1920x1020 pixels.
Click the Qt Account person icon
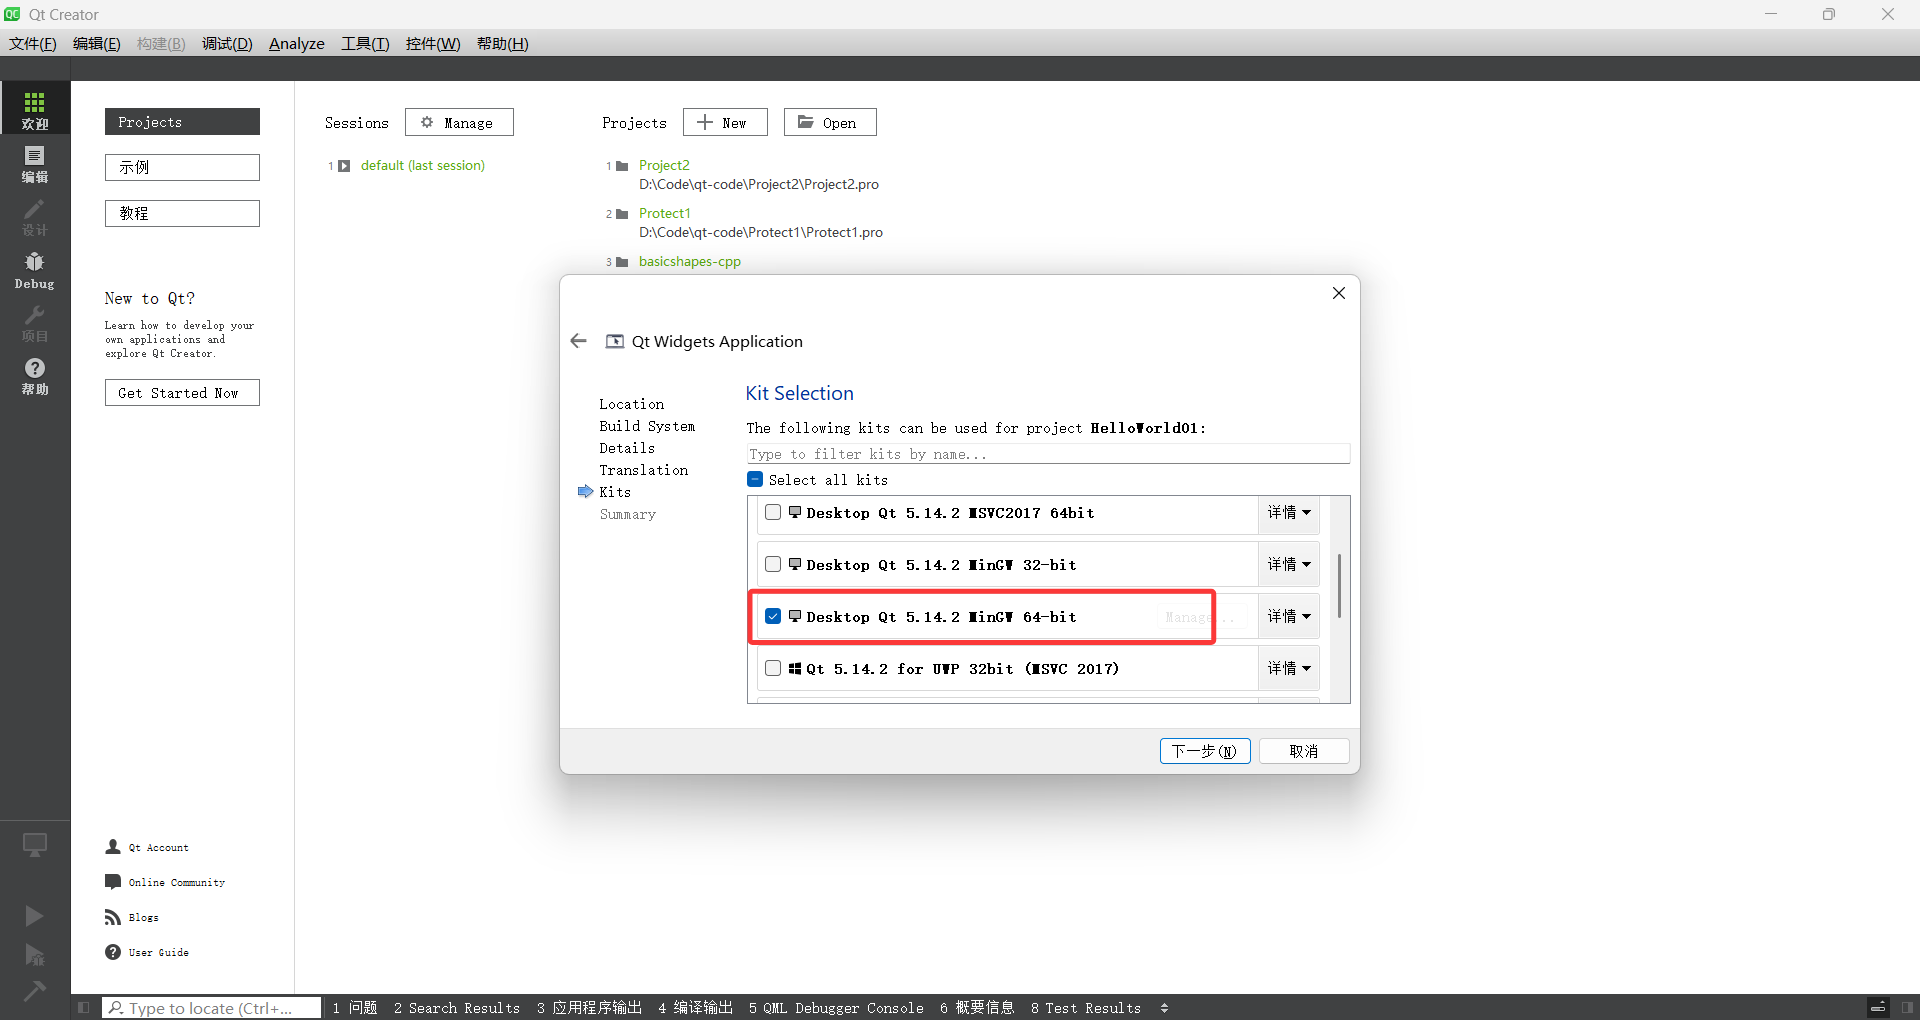(113, 847)
